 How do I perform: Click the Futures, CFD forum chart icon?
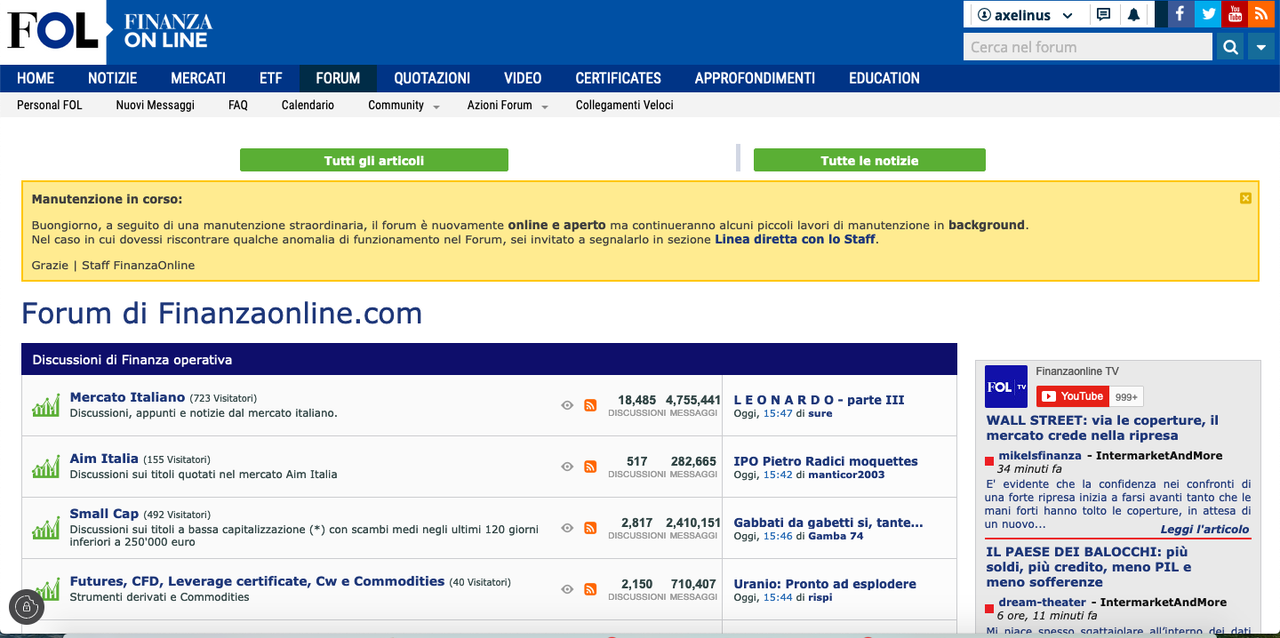coord(46,589)
